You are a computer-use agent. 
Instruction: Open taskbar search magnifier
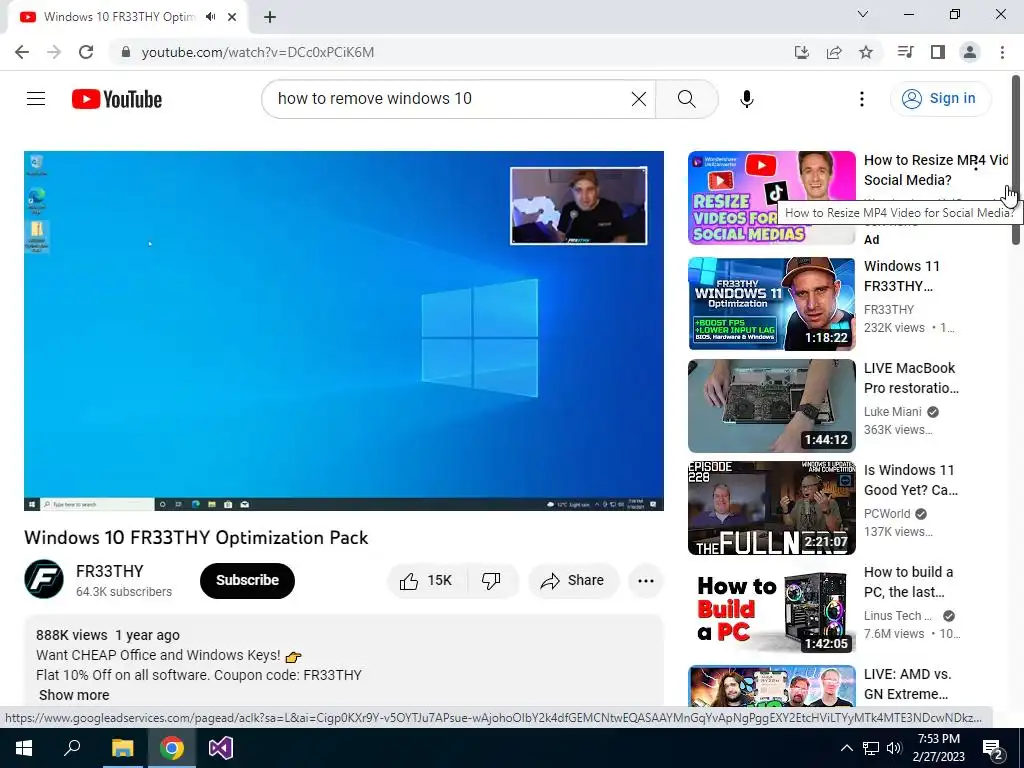(72, 748)
